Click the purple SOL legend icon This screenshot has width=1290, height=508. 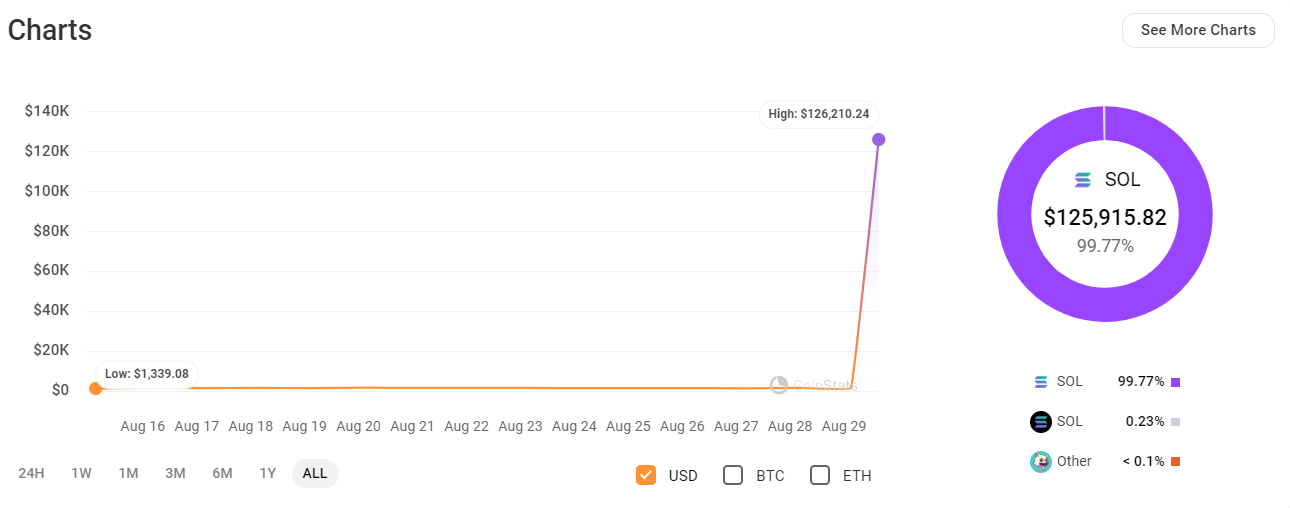1041,382
